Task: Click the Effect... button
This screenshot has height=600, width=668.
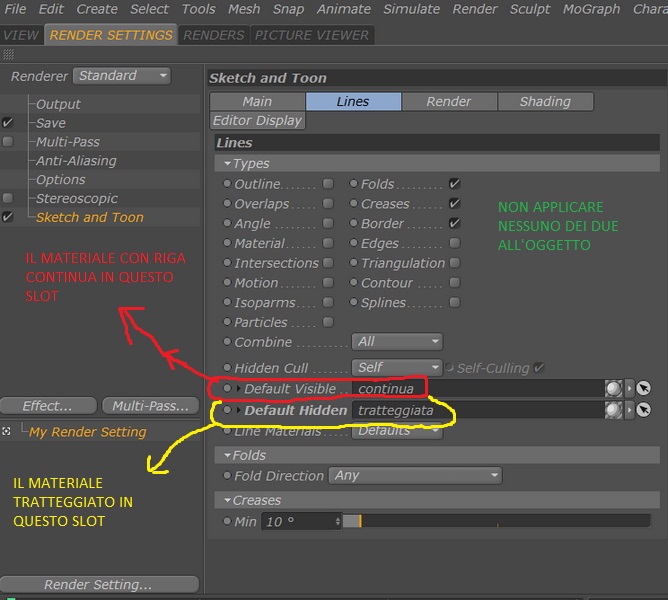Action: pyautogui.click(x=48, y=406)
